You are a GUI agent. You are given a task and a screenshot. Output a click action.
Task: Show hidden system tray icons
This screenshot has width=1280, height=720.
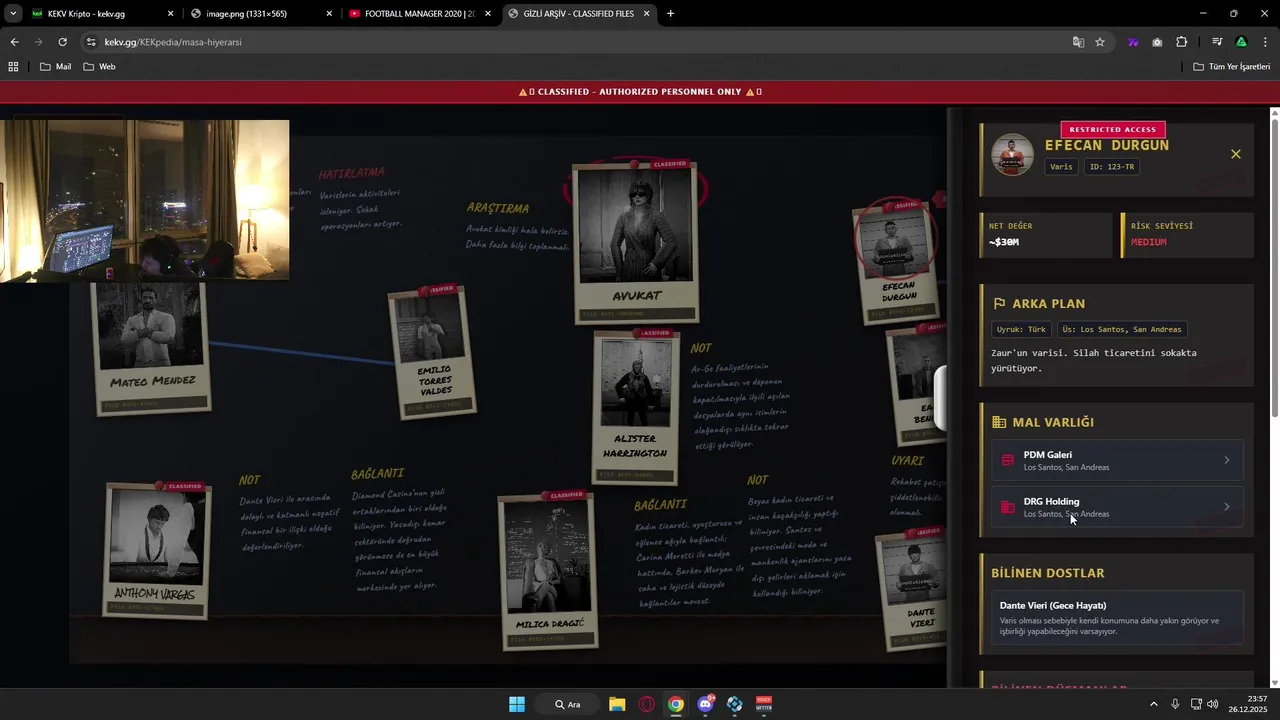pyautogui.click(x=1154, y=704)
